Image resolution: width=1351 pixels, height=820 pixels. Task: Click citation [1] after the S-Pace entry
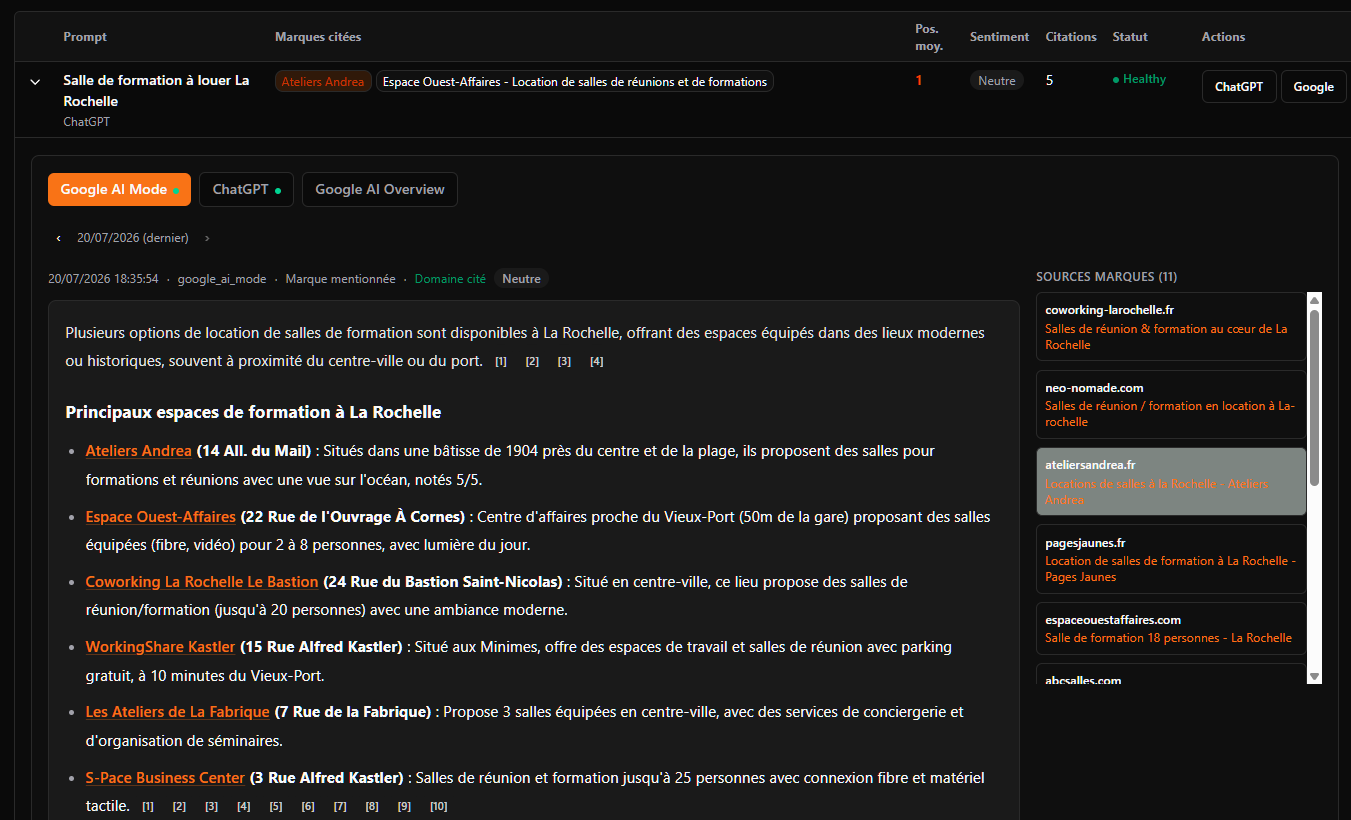coord(148,806)
